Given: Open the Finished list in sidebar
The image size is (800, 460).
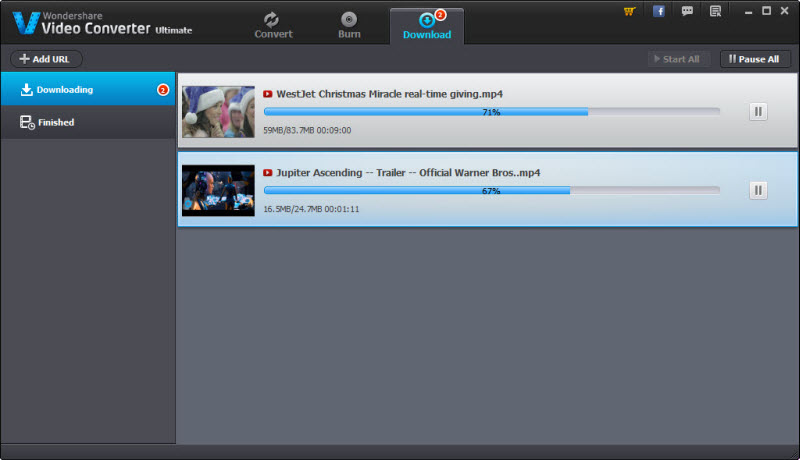Looking at the screenshot, I should [x=88, y=122].
